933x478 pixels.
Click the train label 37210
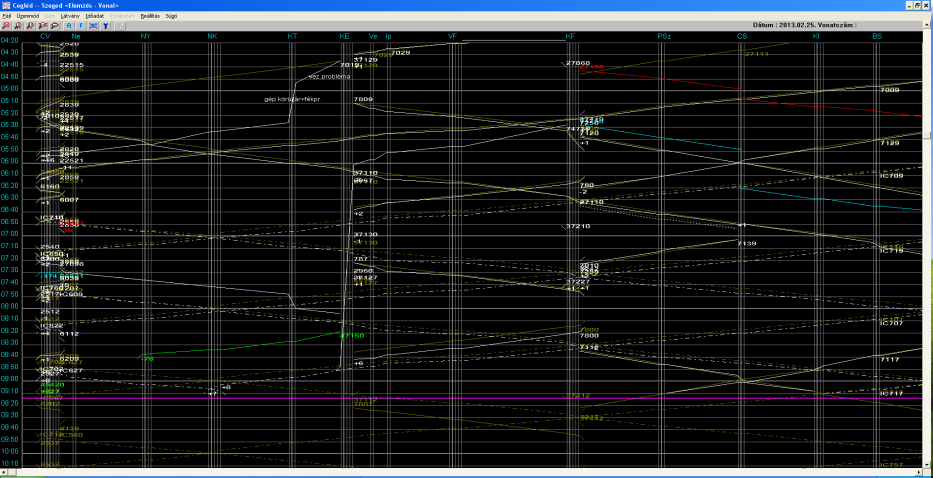click(578, 227)
